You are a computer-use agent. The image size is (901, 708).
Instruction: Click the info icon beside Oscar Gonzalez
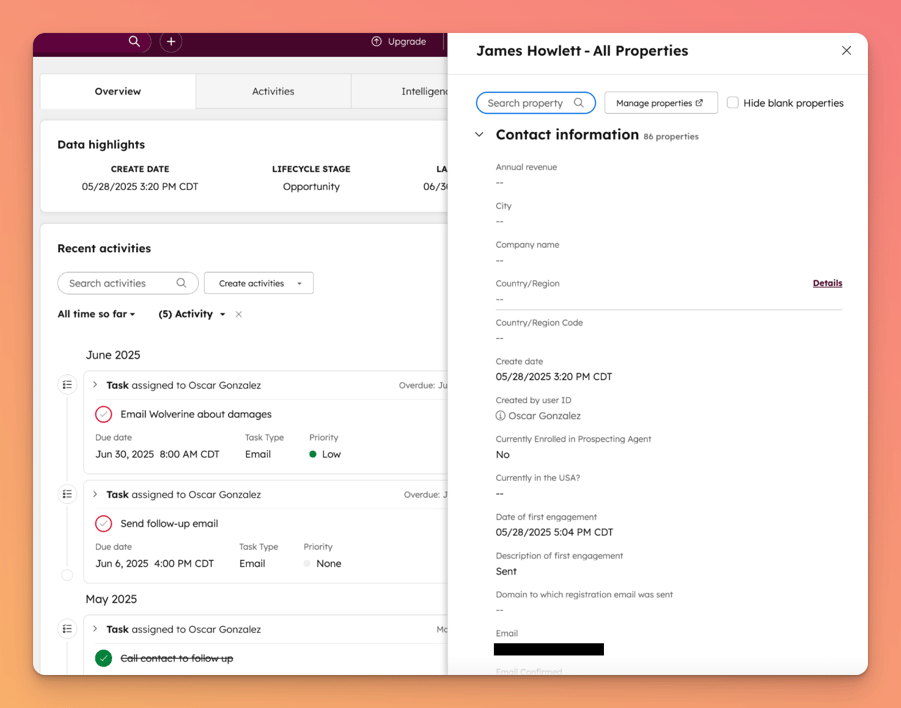[x=500, y=416]
